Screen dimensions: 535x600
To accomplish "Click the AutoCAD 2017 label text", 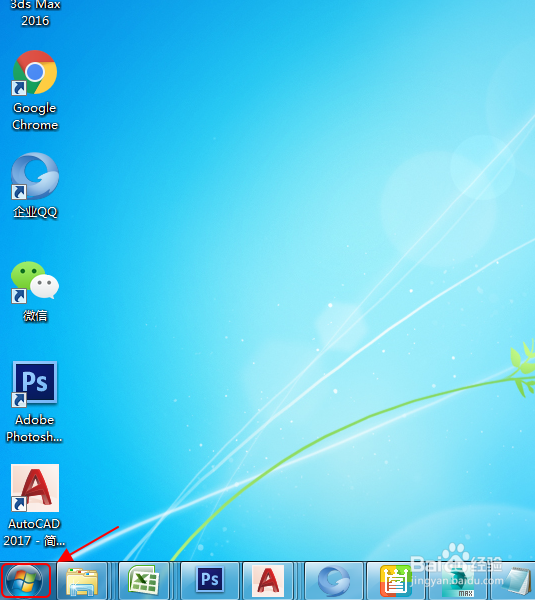I will tap(34, 532).
